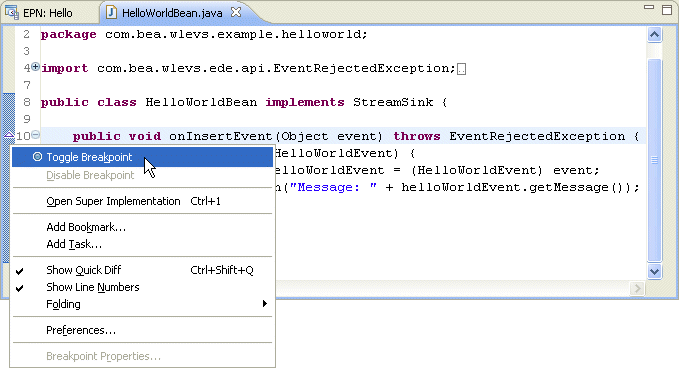
Task: Choose Add Task... menu entry
Action: click(142, 244)
